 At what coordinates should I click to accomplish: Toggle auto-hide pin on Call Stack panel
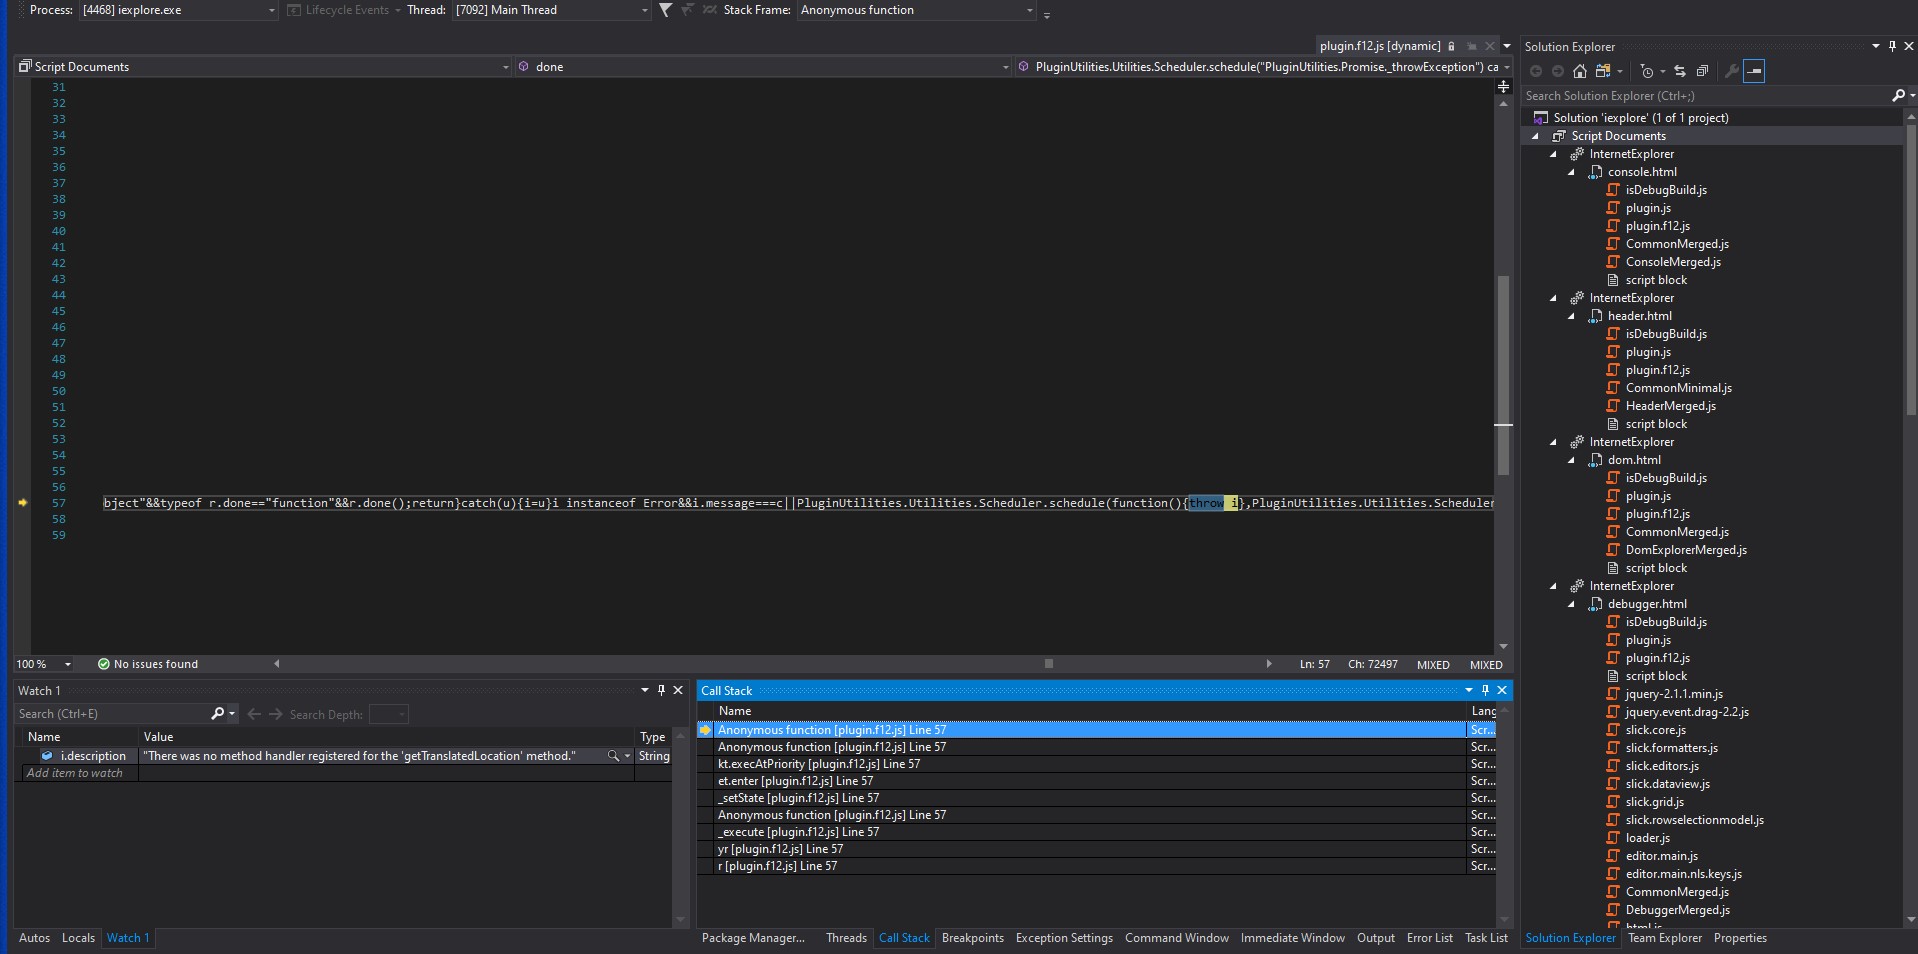click(1485, 690)
